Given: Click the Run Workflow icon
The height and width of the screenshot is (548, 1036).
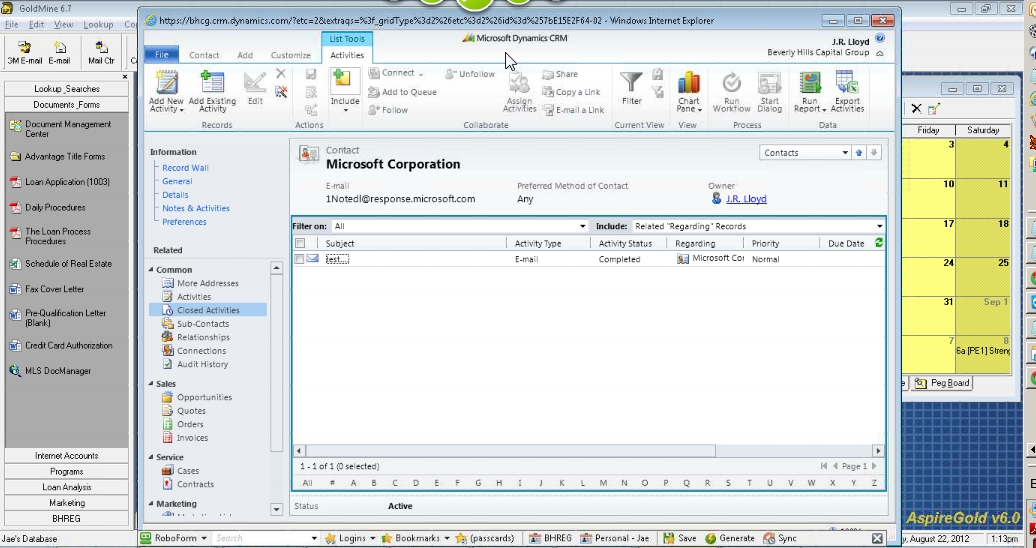Looking at the screenshot, I should click(x=731, y=84).
